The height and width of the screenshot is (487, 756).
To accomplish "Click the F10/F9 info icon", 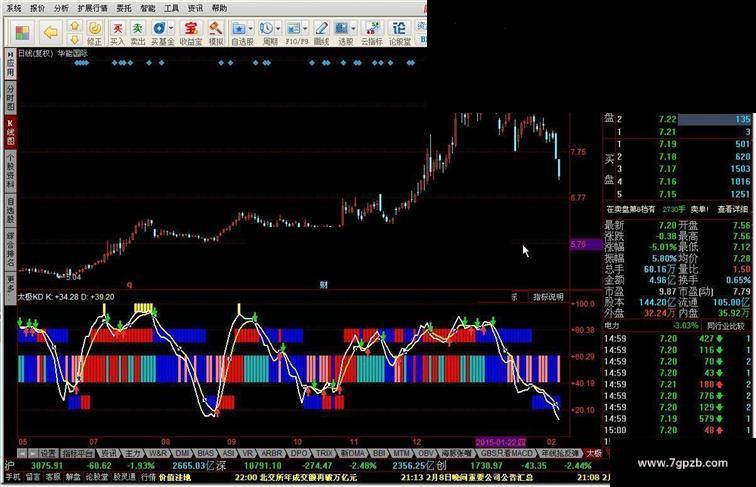I will point(294,28).
